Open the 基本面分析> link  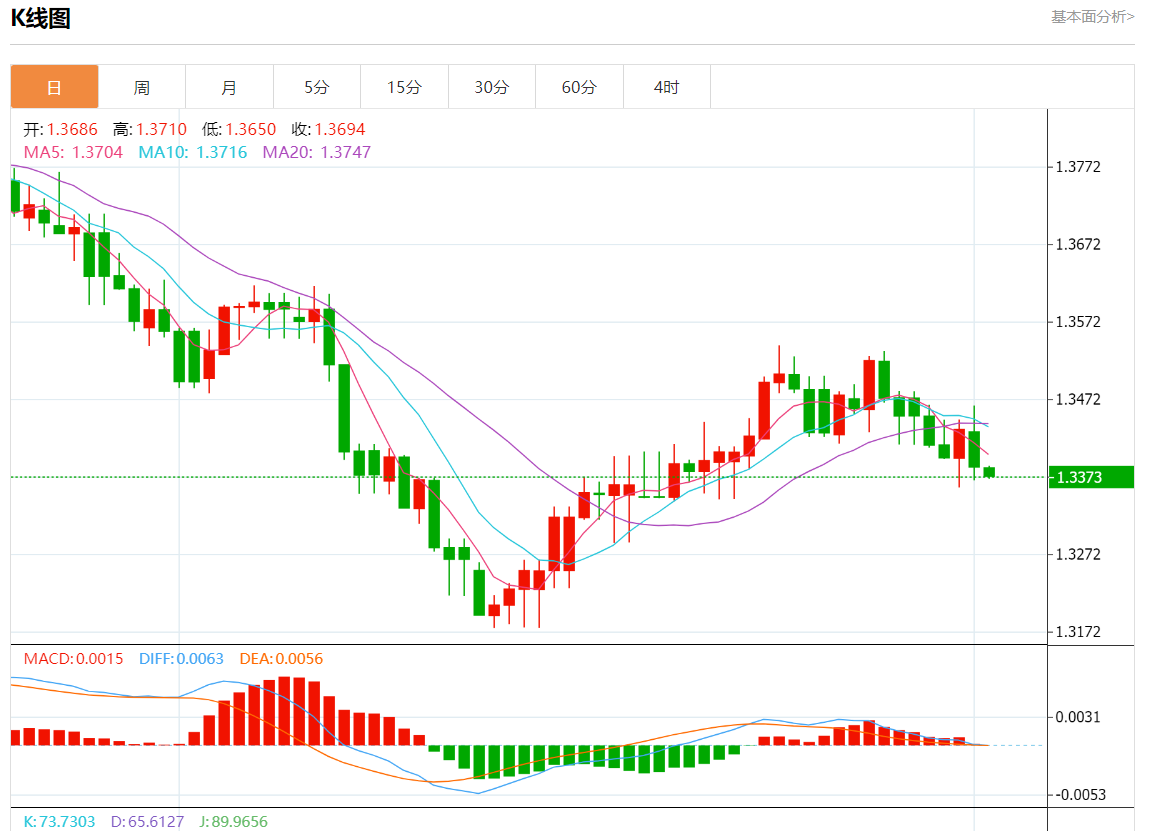(x=1092, y=17)
